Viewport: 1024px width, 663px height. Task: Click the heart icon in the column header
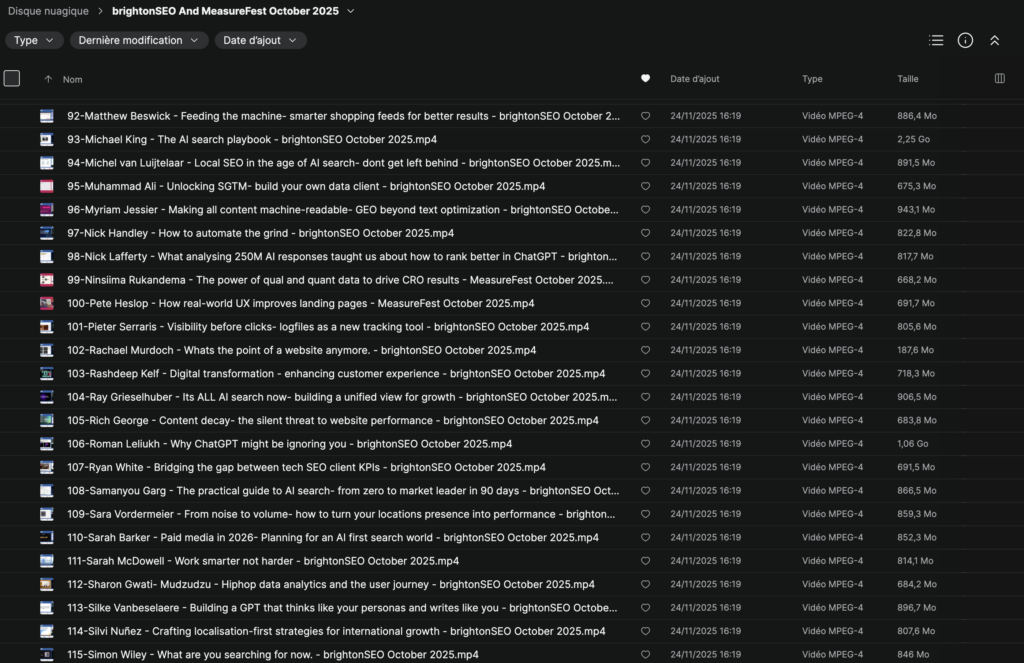645,79
